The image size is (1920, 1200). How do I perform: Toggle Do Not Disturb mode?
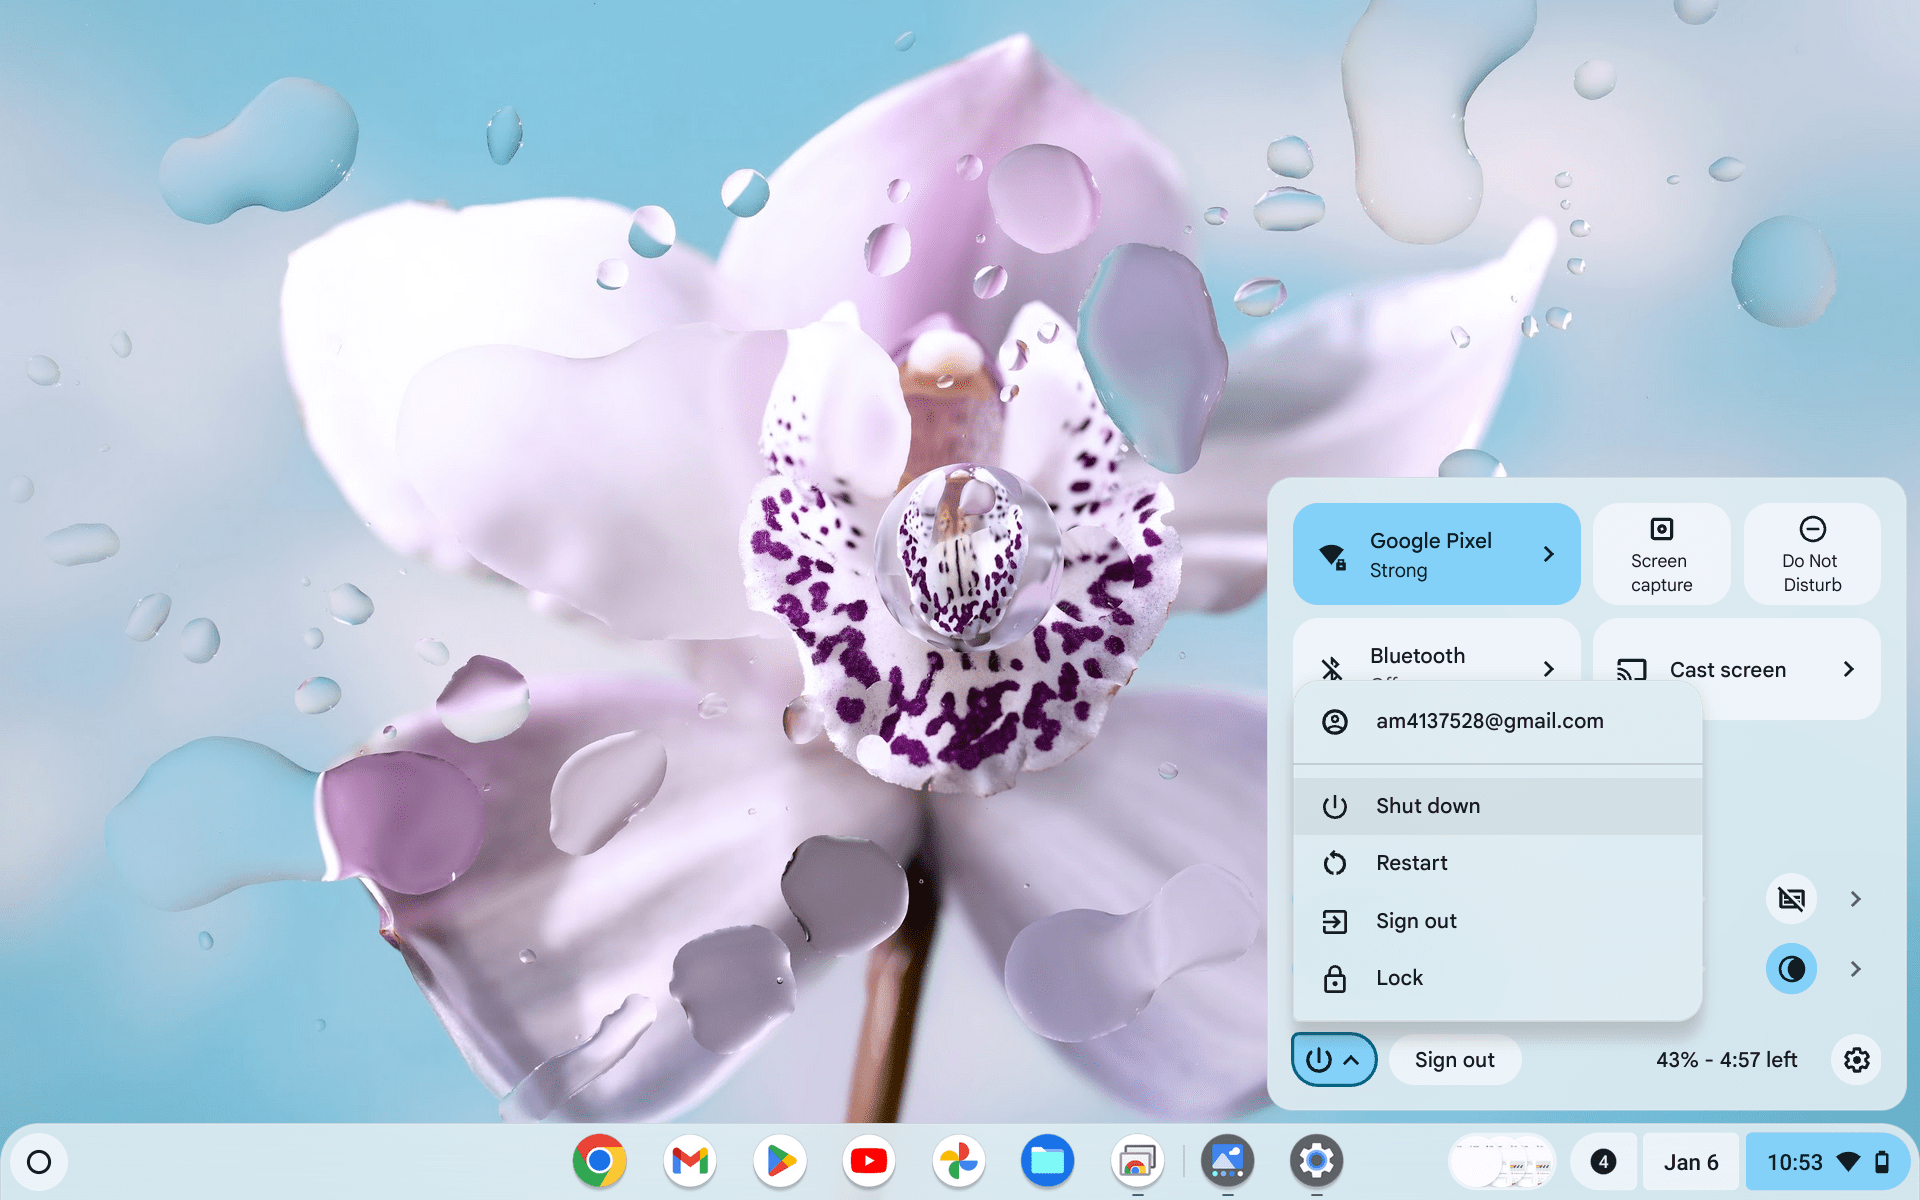1812,554
